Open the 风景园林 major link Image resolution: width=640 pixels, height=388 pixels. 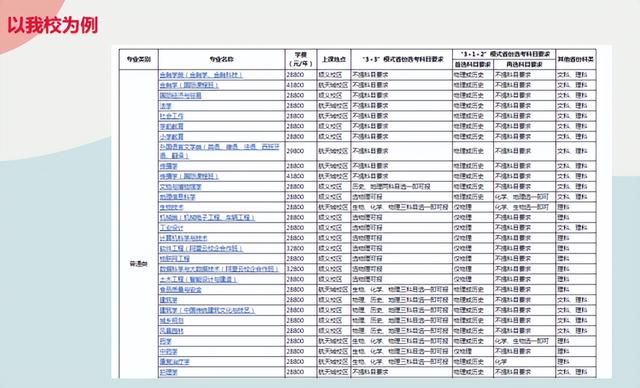click(171, 331)
